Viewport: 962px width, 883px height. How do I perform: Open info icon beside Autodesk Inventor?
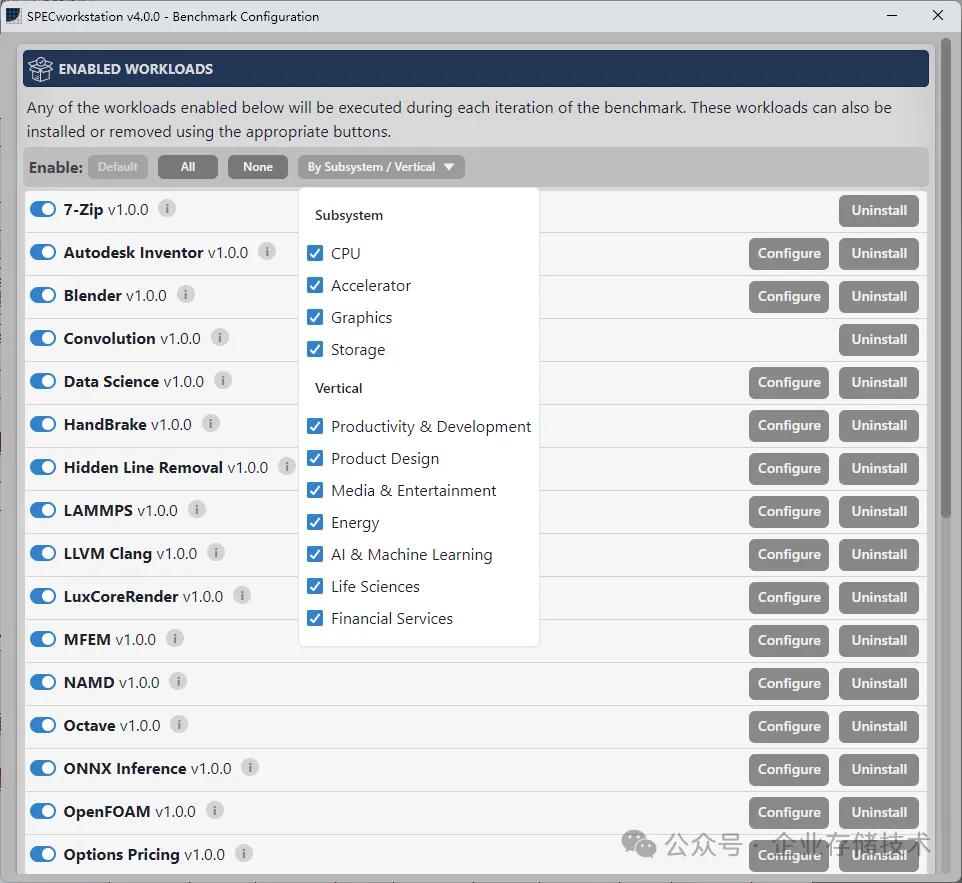coord(267,252)
